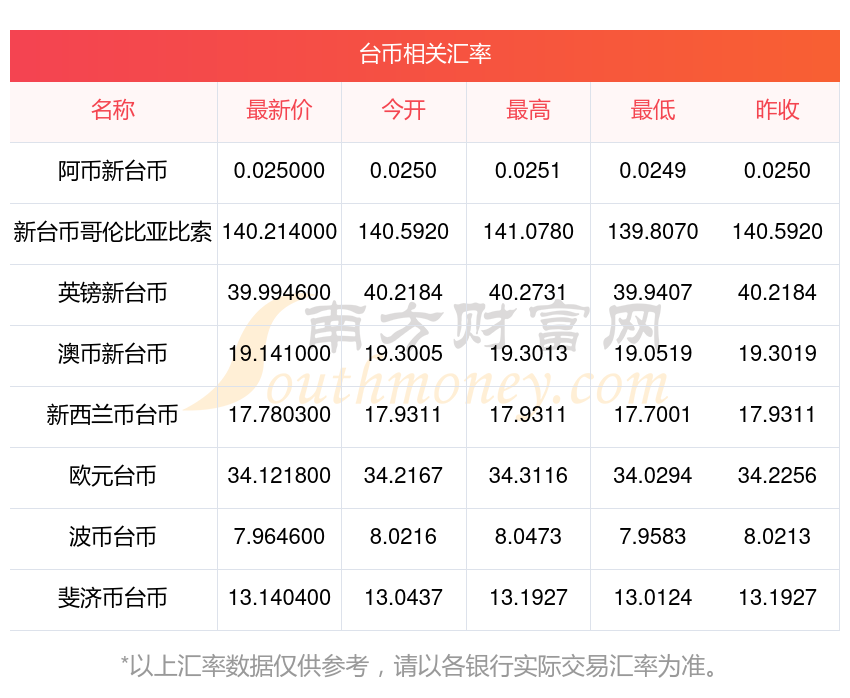Click the latest price 140.214000
This screenshot has height=698, width=850.
click(279, 232)
